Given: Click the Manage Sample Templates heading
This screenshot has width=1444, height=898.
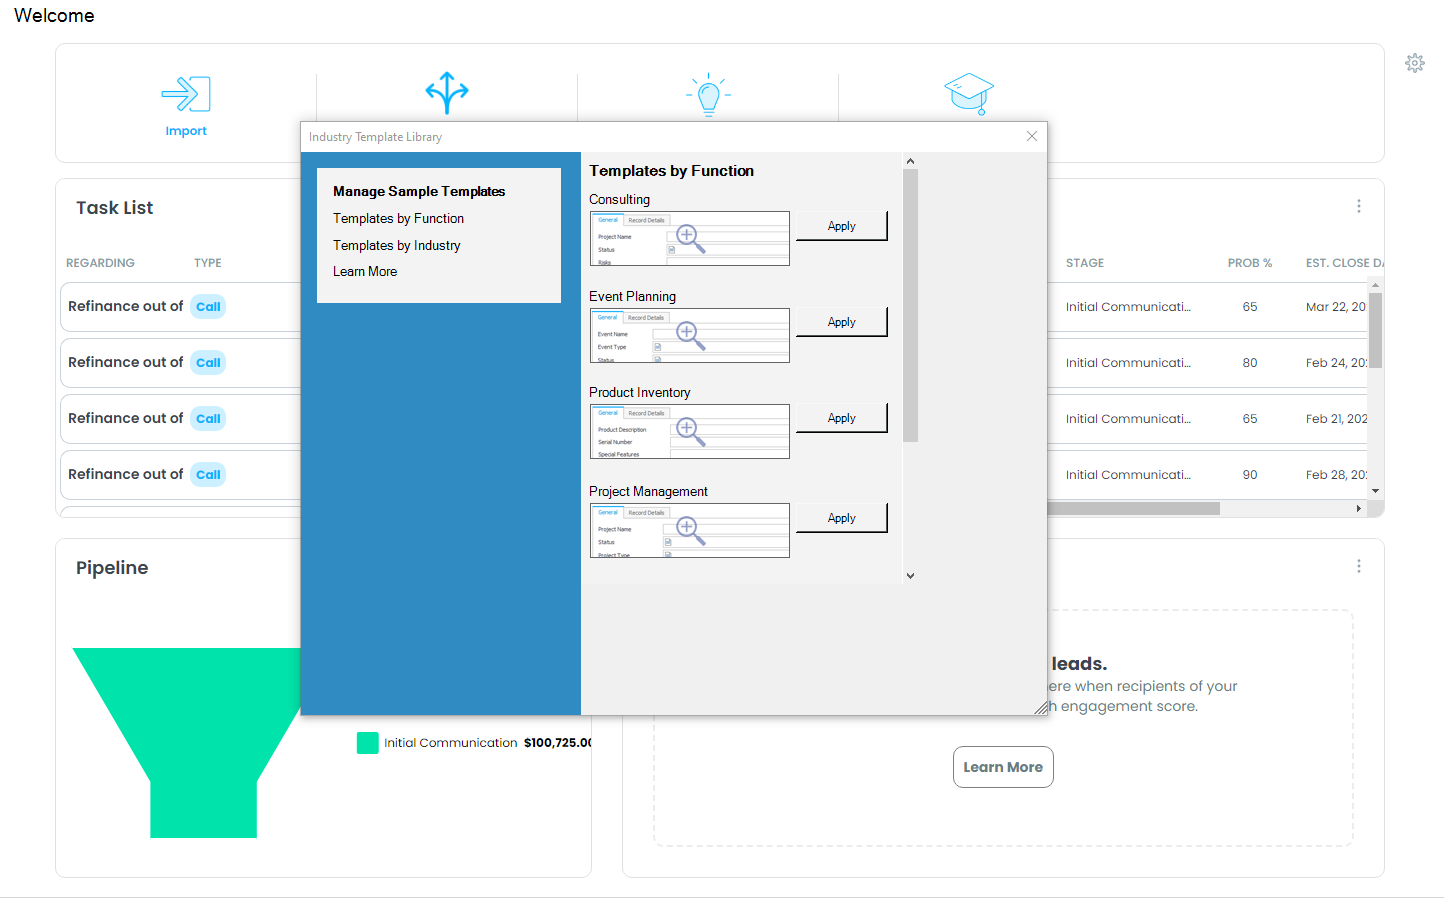Looking at the screenshot, I should pyautogui.click(x=419, y=191).
